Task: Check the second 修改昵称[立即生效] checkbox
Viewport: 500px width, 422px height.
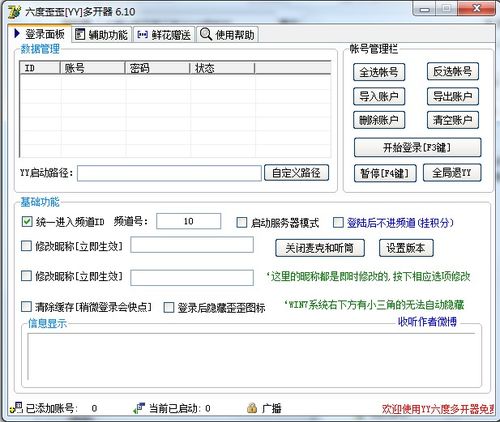Action: [x=26, y=276]
